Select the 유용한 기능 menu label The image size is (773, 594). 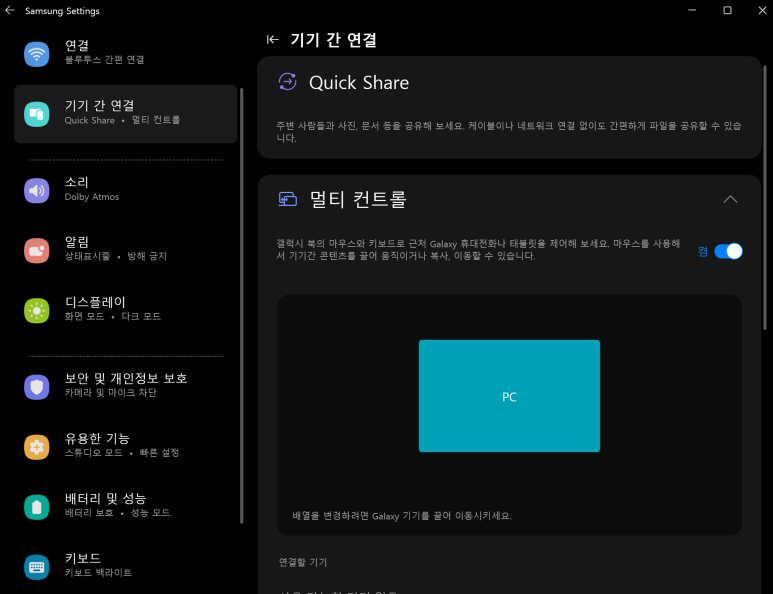coord(98,439)
